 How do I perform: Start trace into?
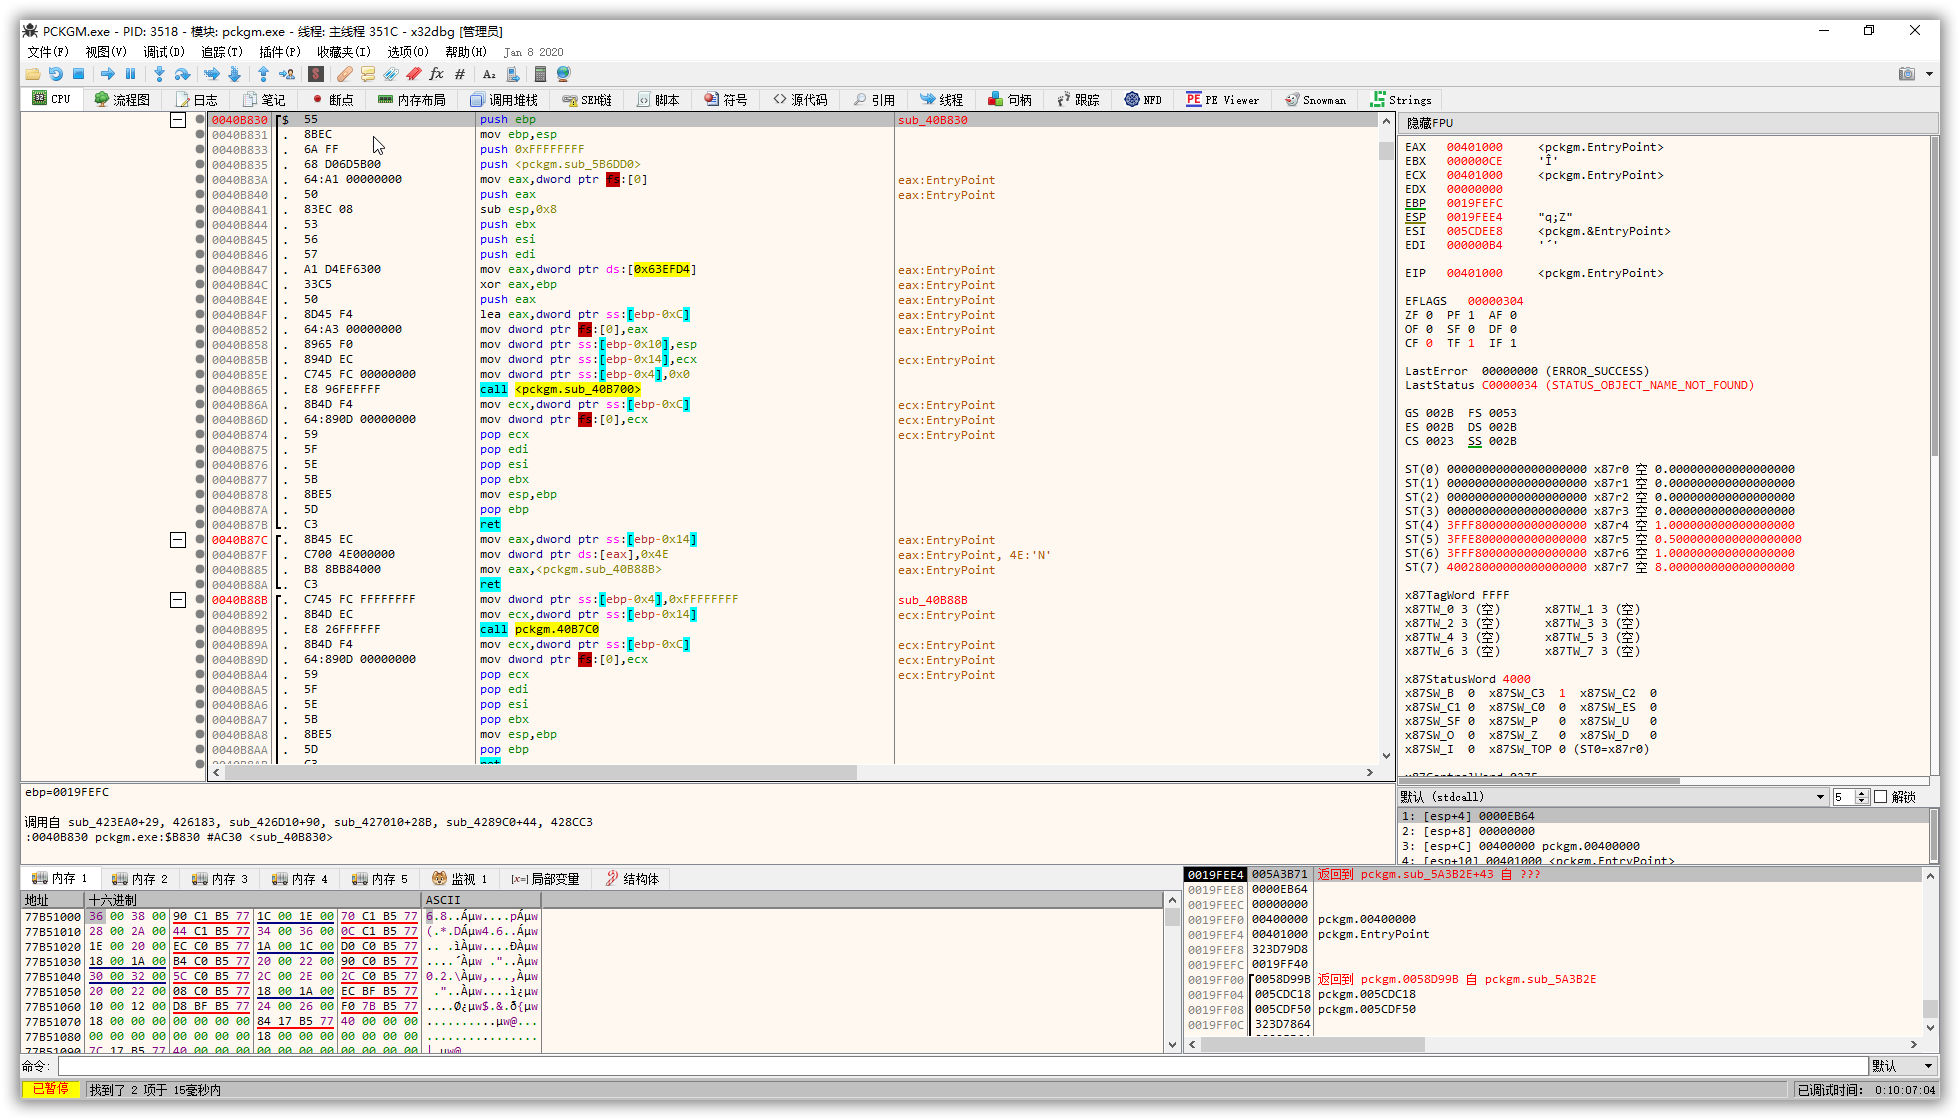211,74
